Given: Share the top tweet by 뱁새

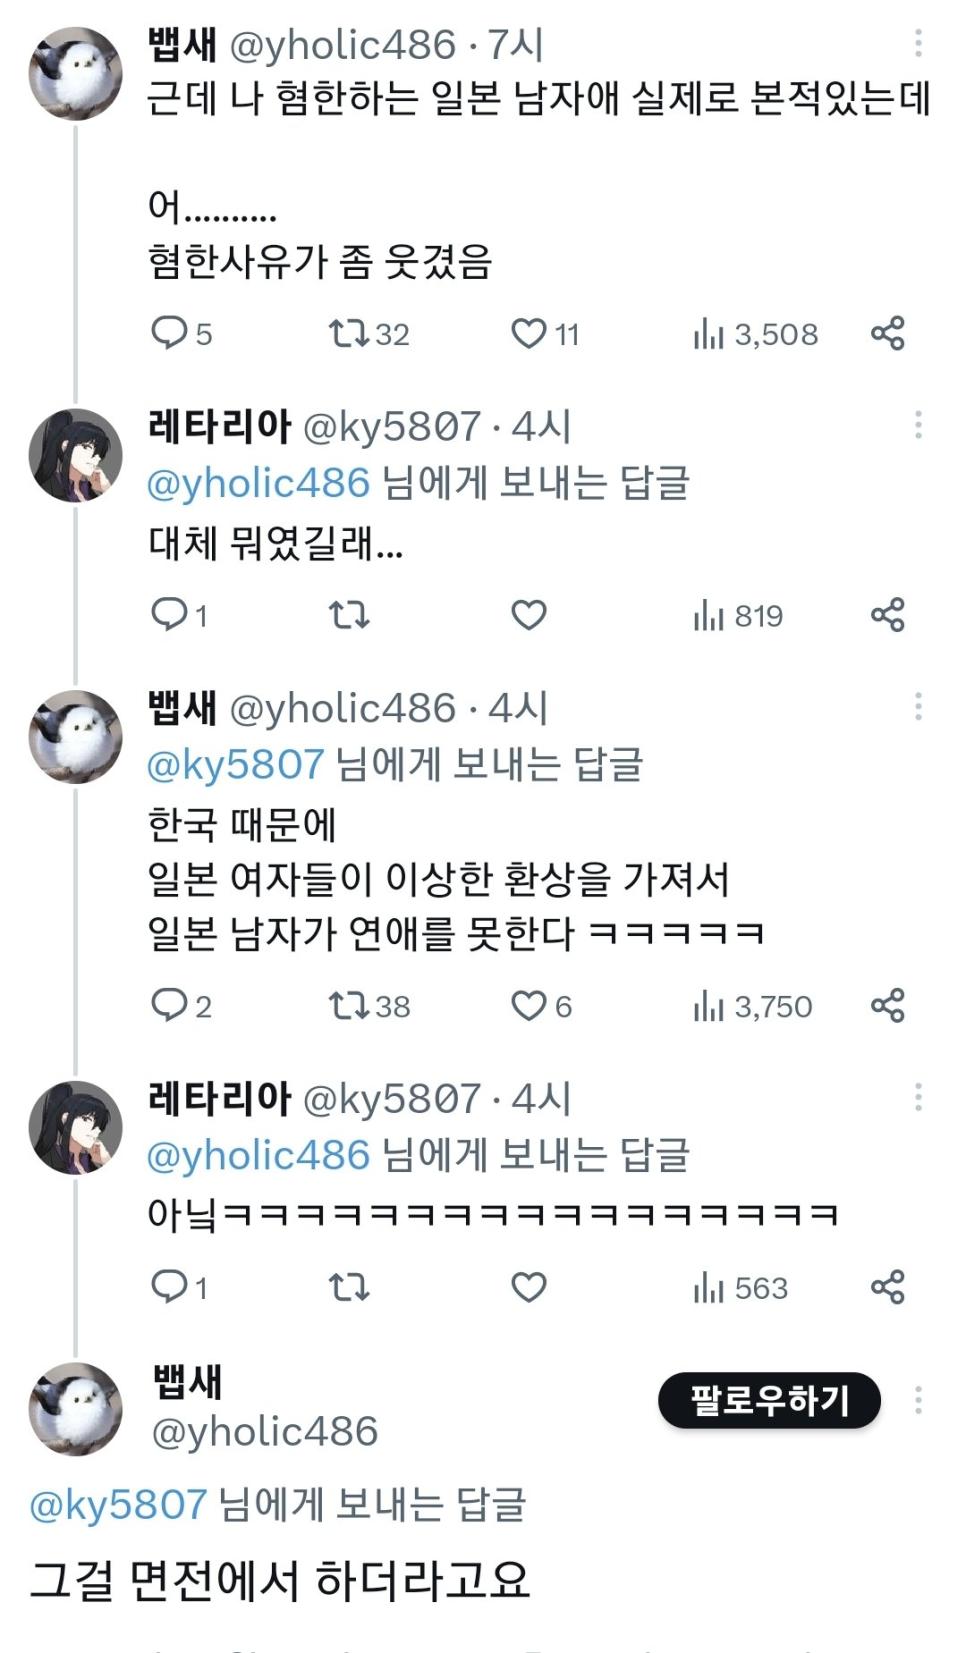Looking at the screenshot, I should click(x=887, y=333).
